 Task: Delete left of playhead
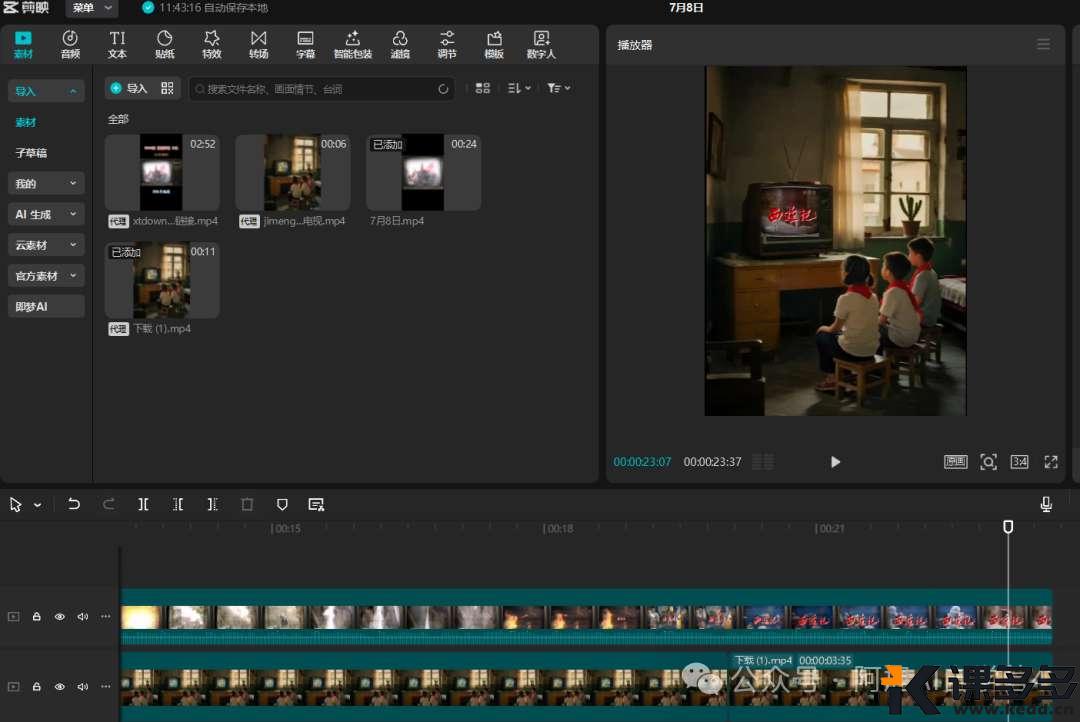pos(178,504)
